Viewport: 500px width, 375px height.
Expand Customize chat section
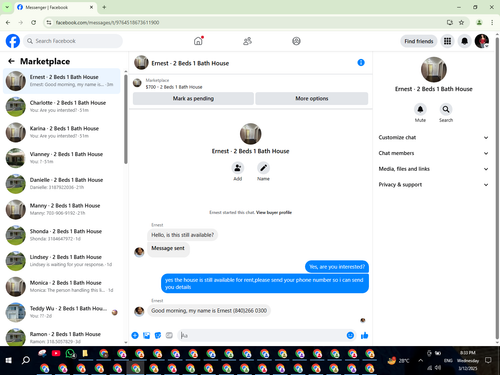point(433,137)
